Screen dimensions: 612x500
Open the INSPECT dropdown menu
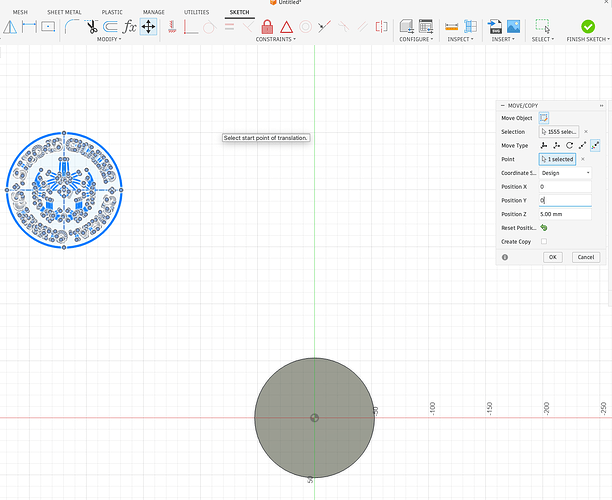(460, 39)
